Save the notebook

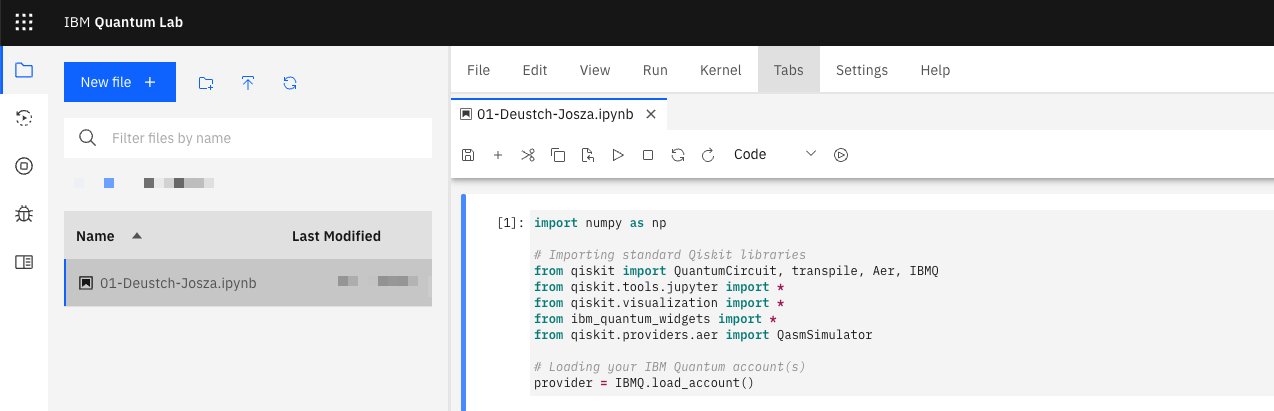468,155
